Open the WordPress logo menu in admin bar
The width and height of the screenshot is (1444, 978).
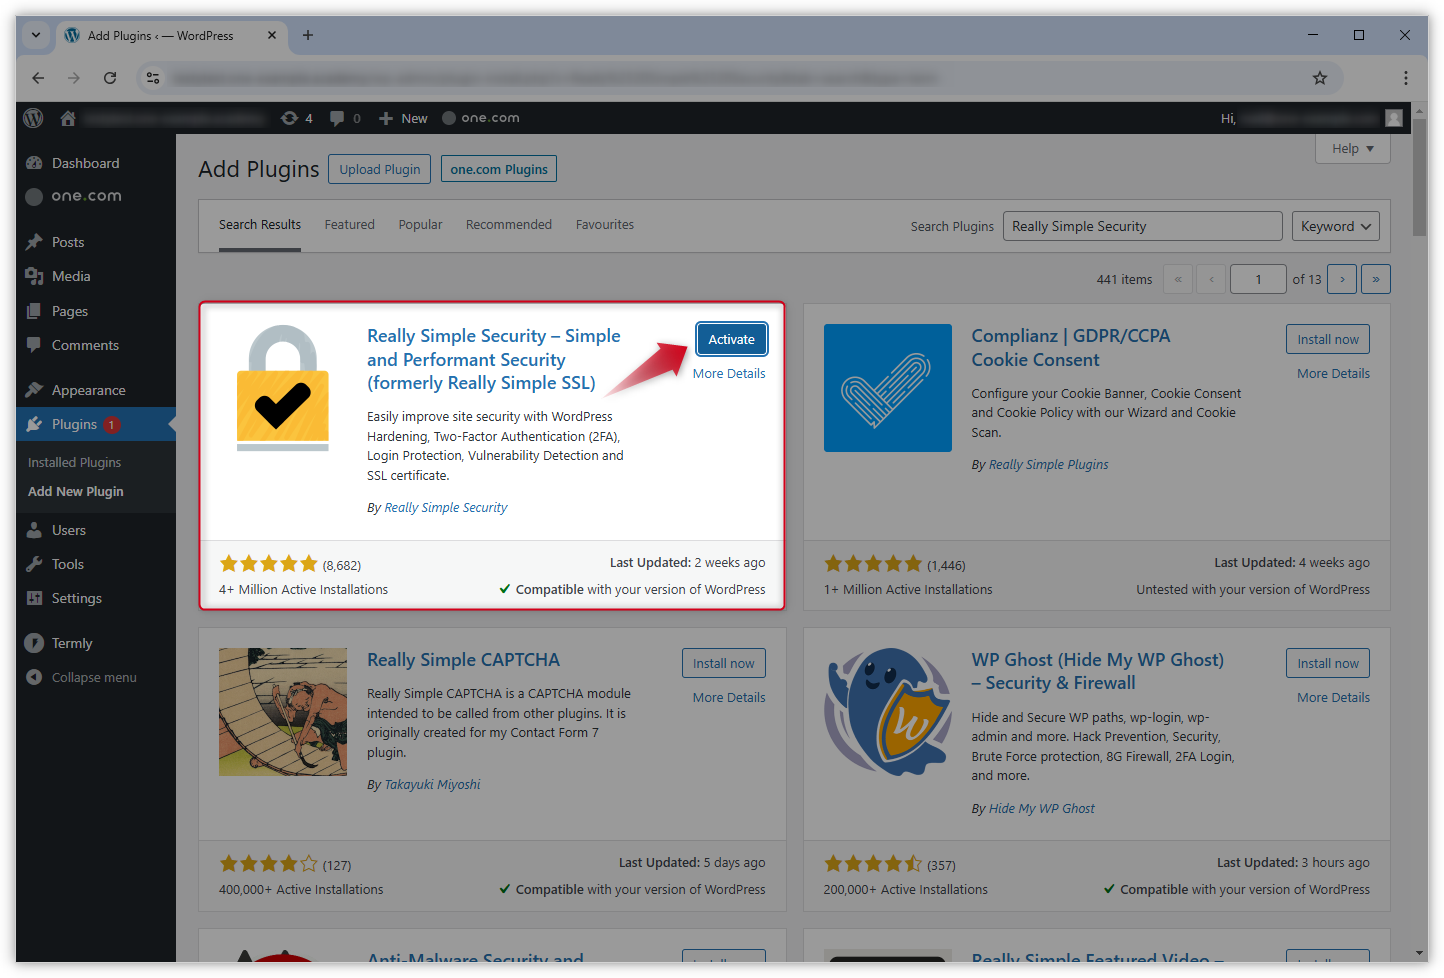tap(33, 117)
